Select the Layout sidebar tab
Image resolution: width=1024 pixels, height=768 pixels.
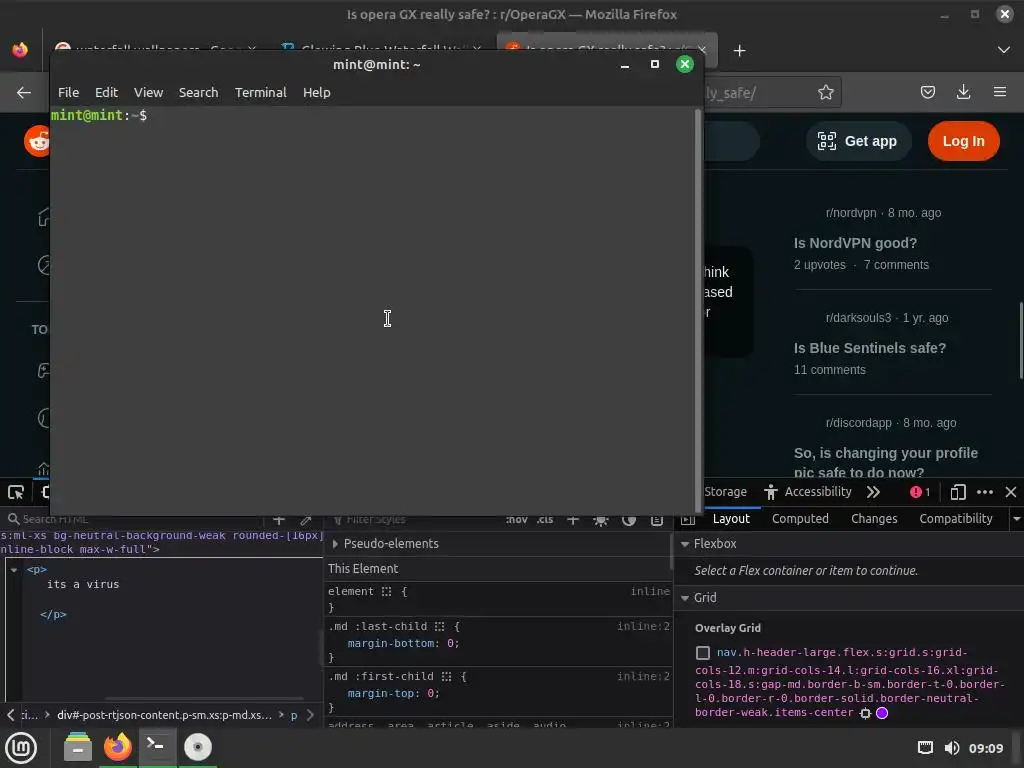tap(731, 519)
